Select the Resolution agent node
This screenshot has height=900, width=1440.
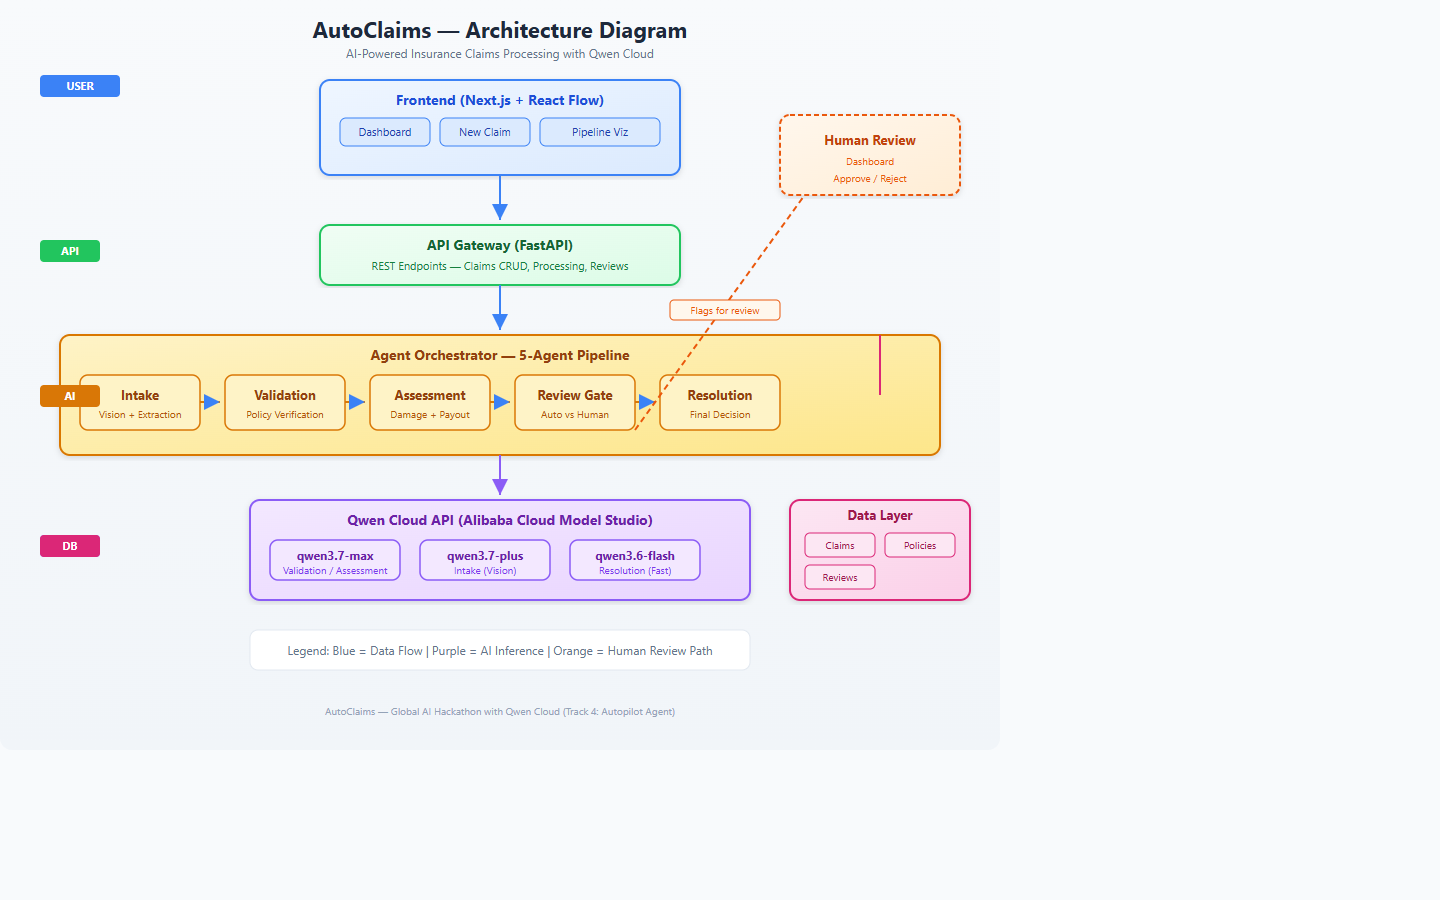(720, 403)
